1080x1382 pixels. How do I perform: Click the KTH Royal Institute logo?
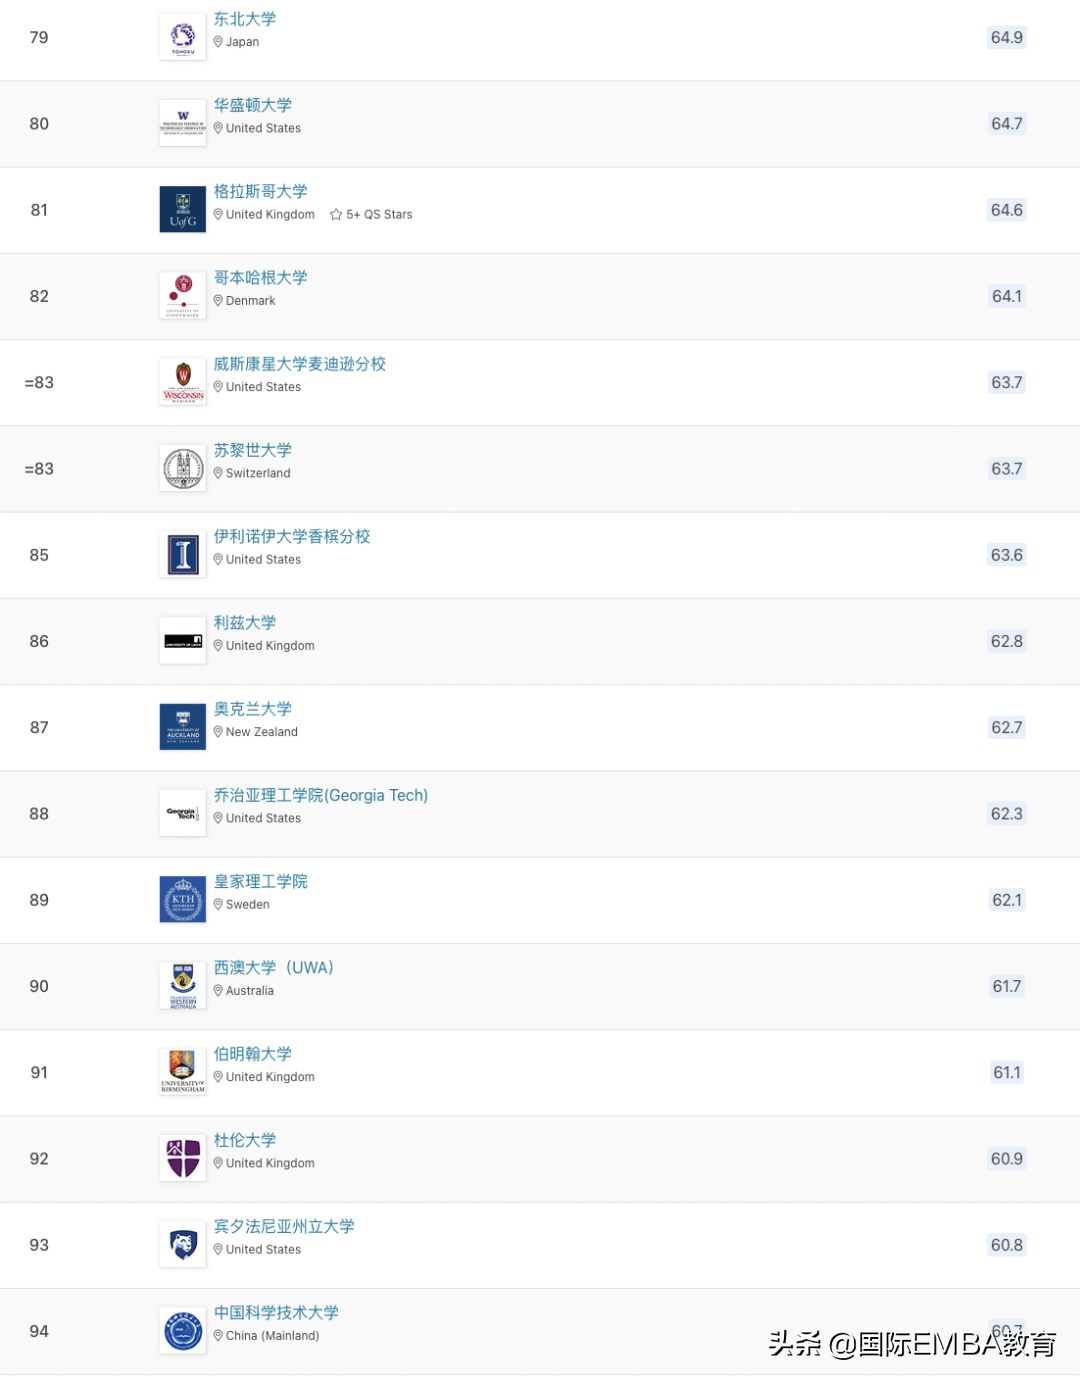click(183, 900)
